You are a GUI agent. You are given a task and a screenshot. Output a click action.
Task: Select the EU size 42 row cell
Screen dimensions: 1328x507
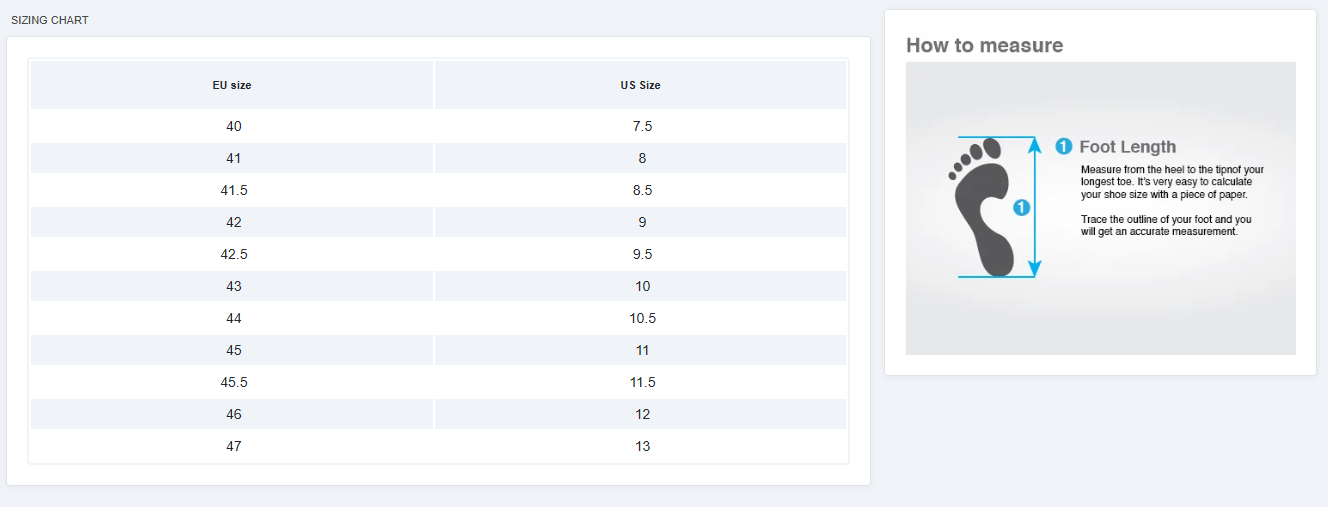(x=234, y=222)
